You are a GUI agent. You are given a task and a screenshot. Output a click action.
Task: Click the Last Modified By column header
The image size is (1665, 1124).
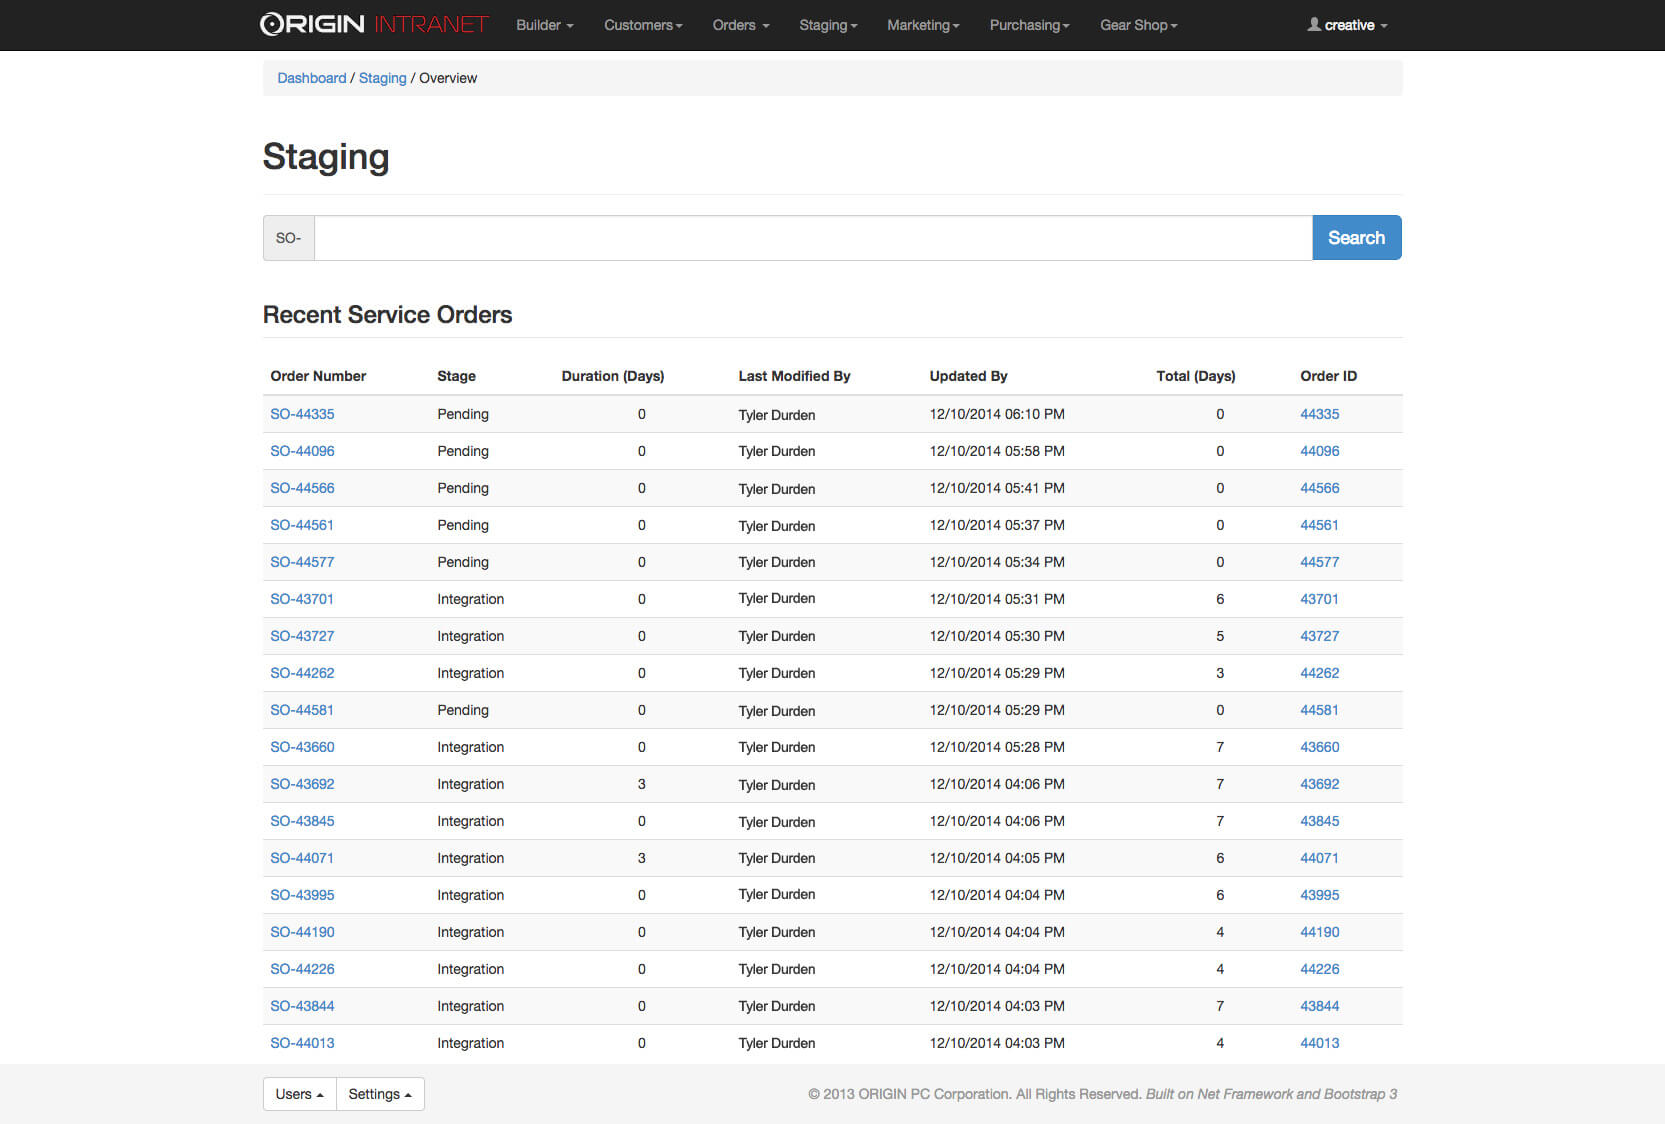[x=794, y=376]
